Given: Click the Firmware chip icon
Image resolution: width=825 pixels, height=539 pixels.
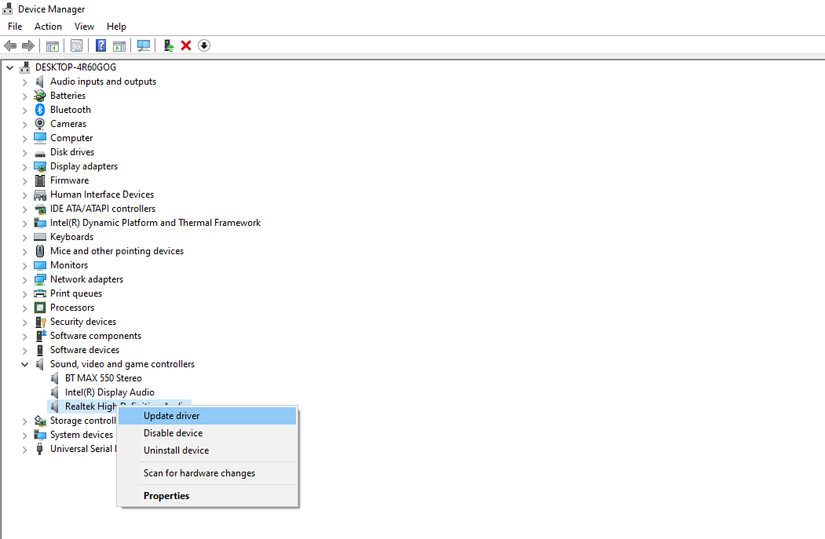Looking at the screenshot, I should point(40,181).
